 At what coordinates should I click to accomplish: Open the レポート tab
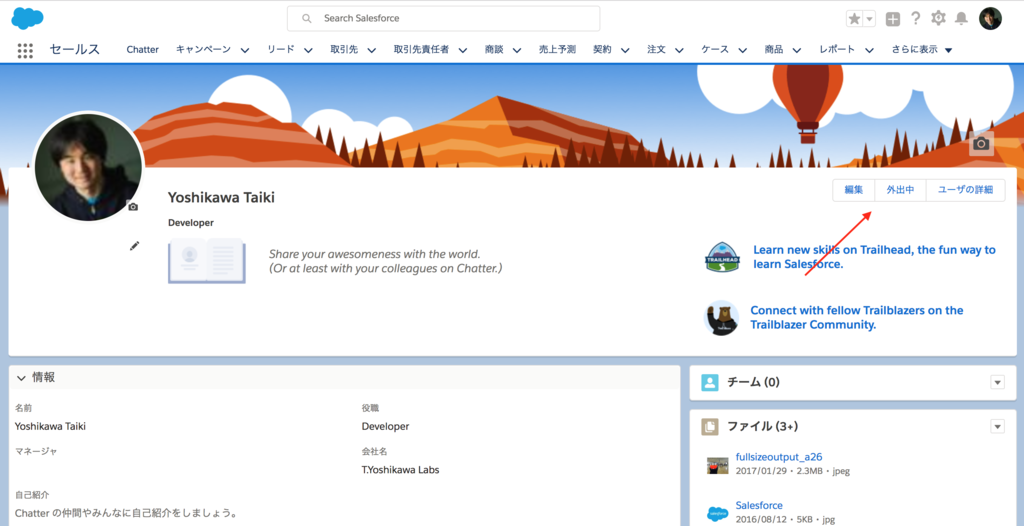(837, 50)
